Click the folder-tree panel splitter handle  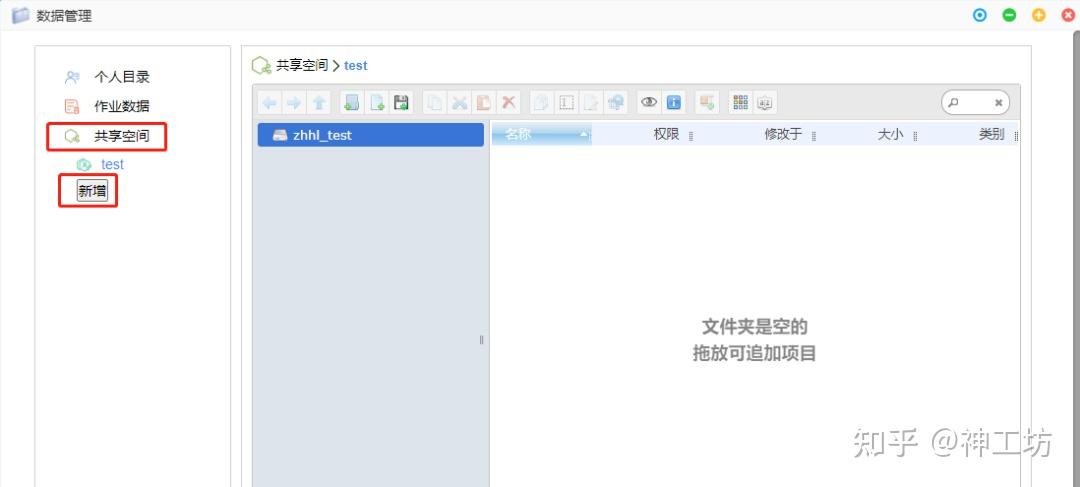481,340
